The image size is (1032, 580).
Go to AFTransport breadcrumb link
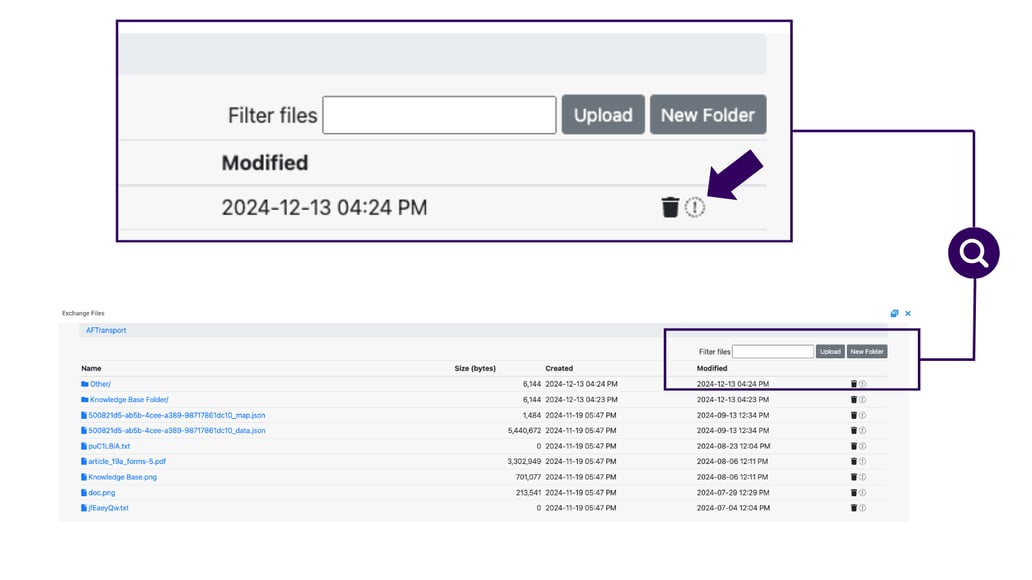click(x=106, y=330)
